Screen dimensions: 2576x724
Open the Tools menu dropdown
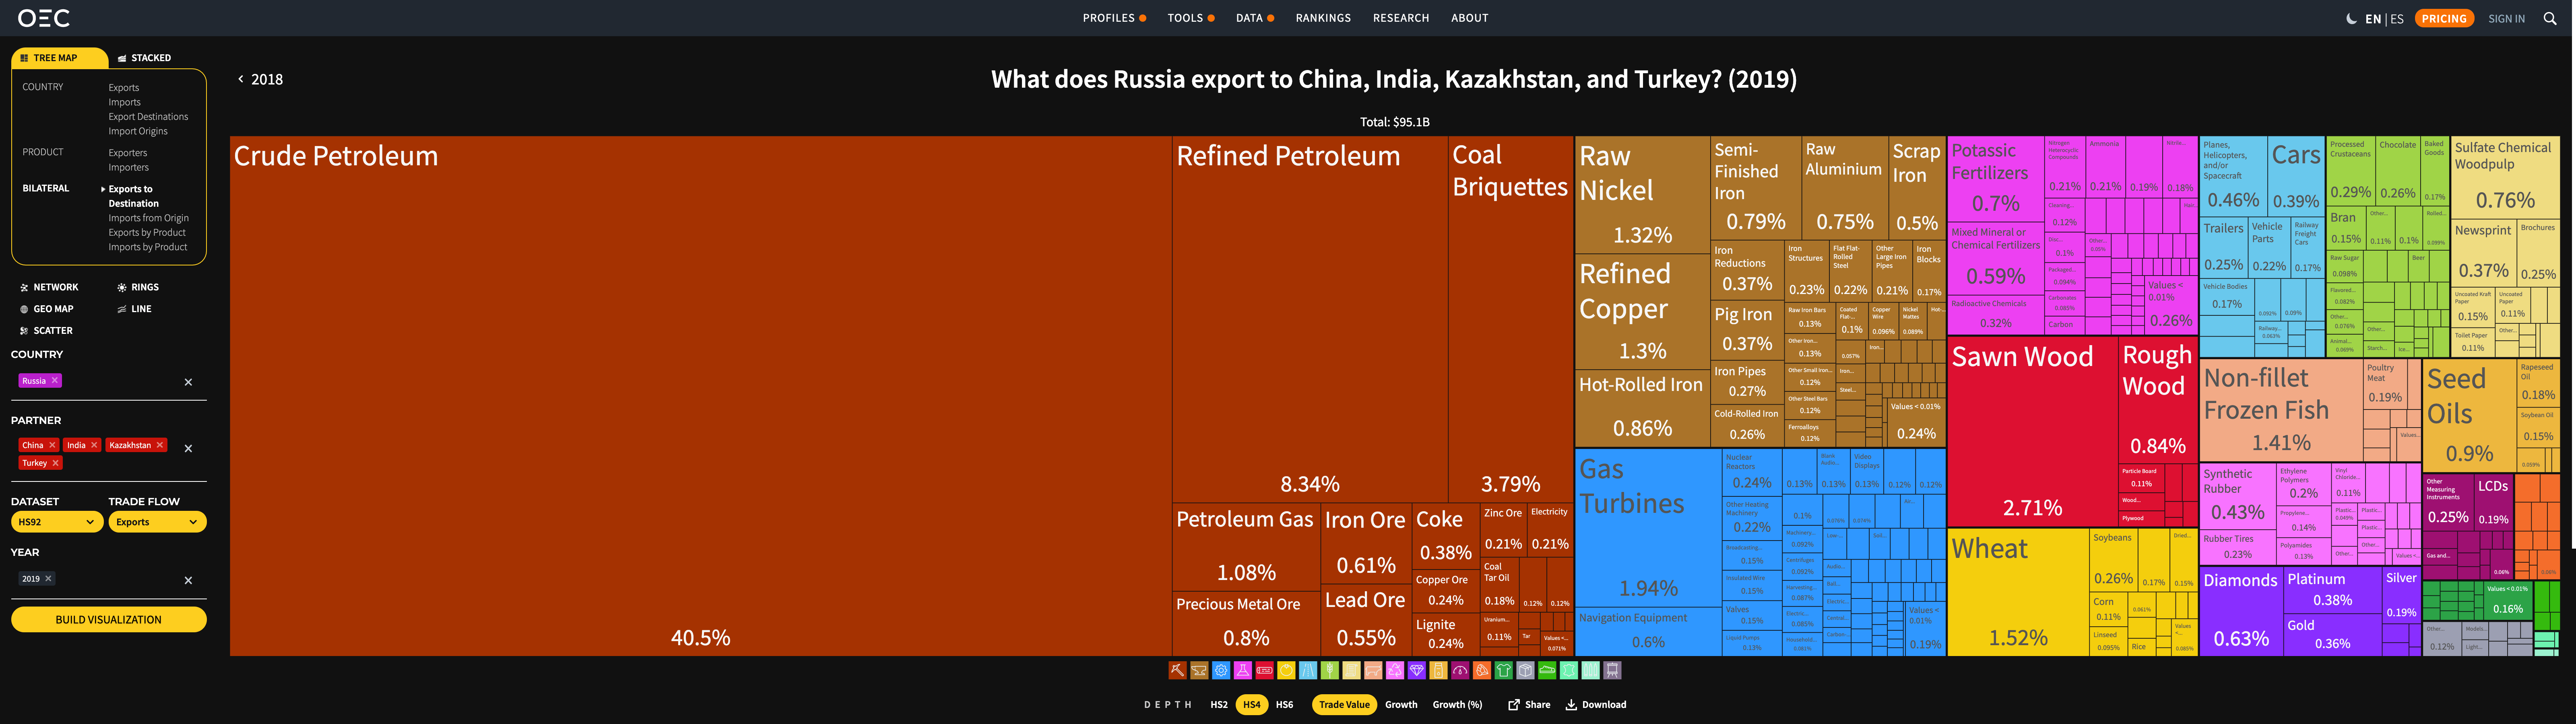pyautogui.click(x=1191, y=18)
